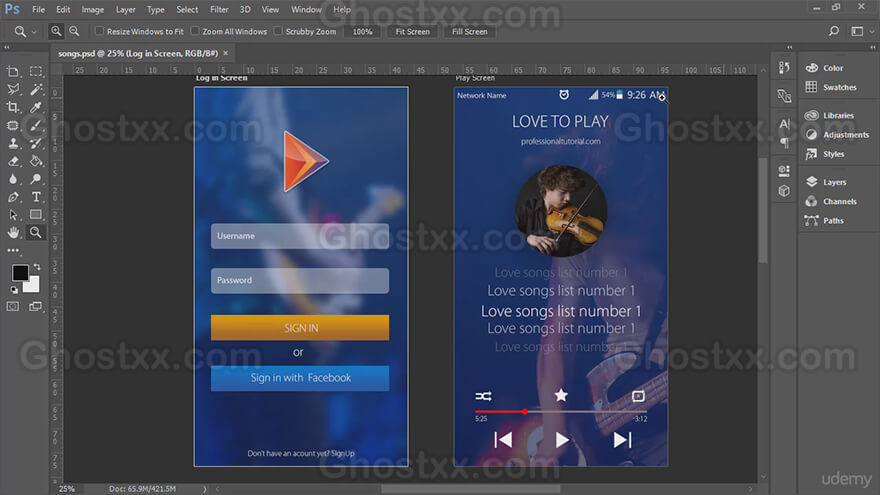880x495 pixels.
Task: Select the Blur drop tool
Action: pos(13,179)
